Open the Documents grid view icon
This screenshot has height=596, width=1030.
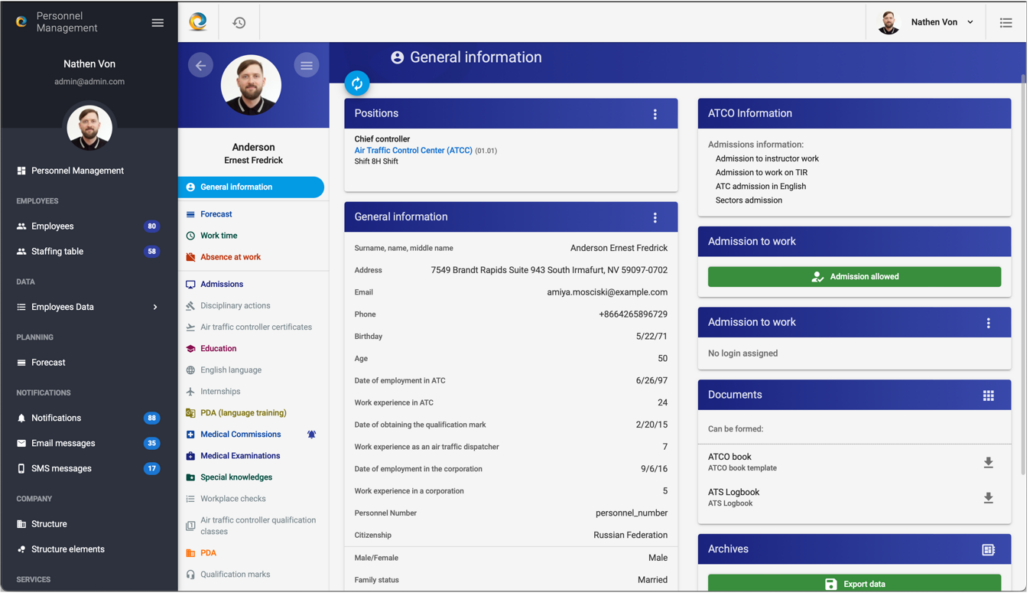coord(988,395)
